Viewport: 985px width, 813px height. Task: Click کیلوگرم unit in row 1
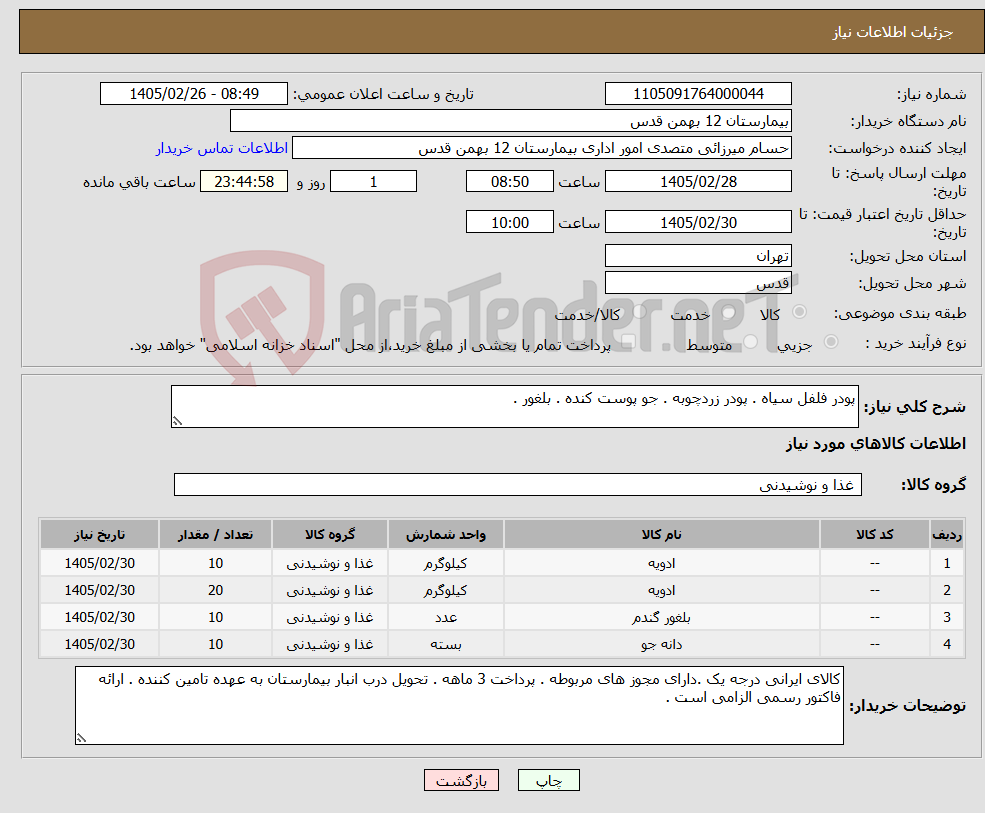coord(445,563)
